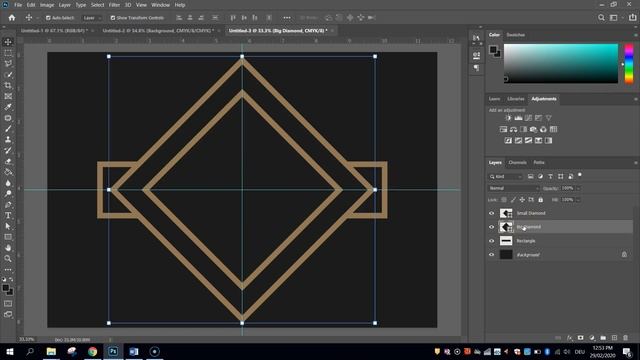
Task: Open the Filter menu
Action: (114, 5)
